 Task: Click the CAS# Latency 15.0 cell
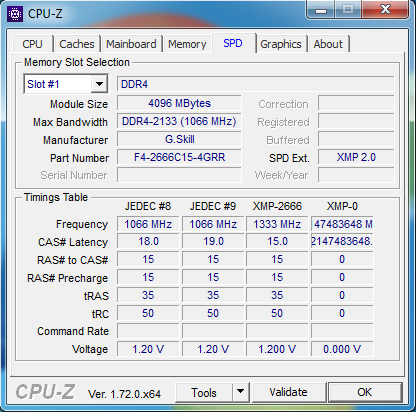(x=277, y=241)
